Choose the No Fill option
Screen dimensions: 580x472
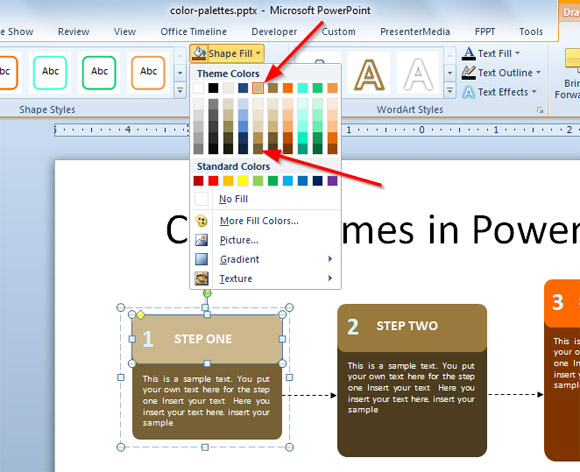click(x=233, y=199)
